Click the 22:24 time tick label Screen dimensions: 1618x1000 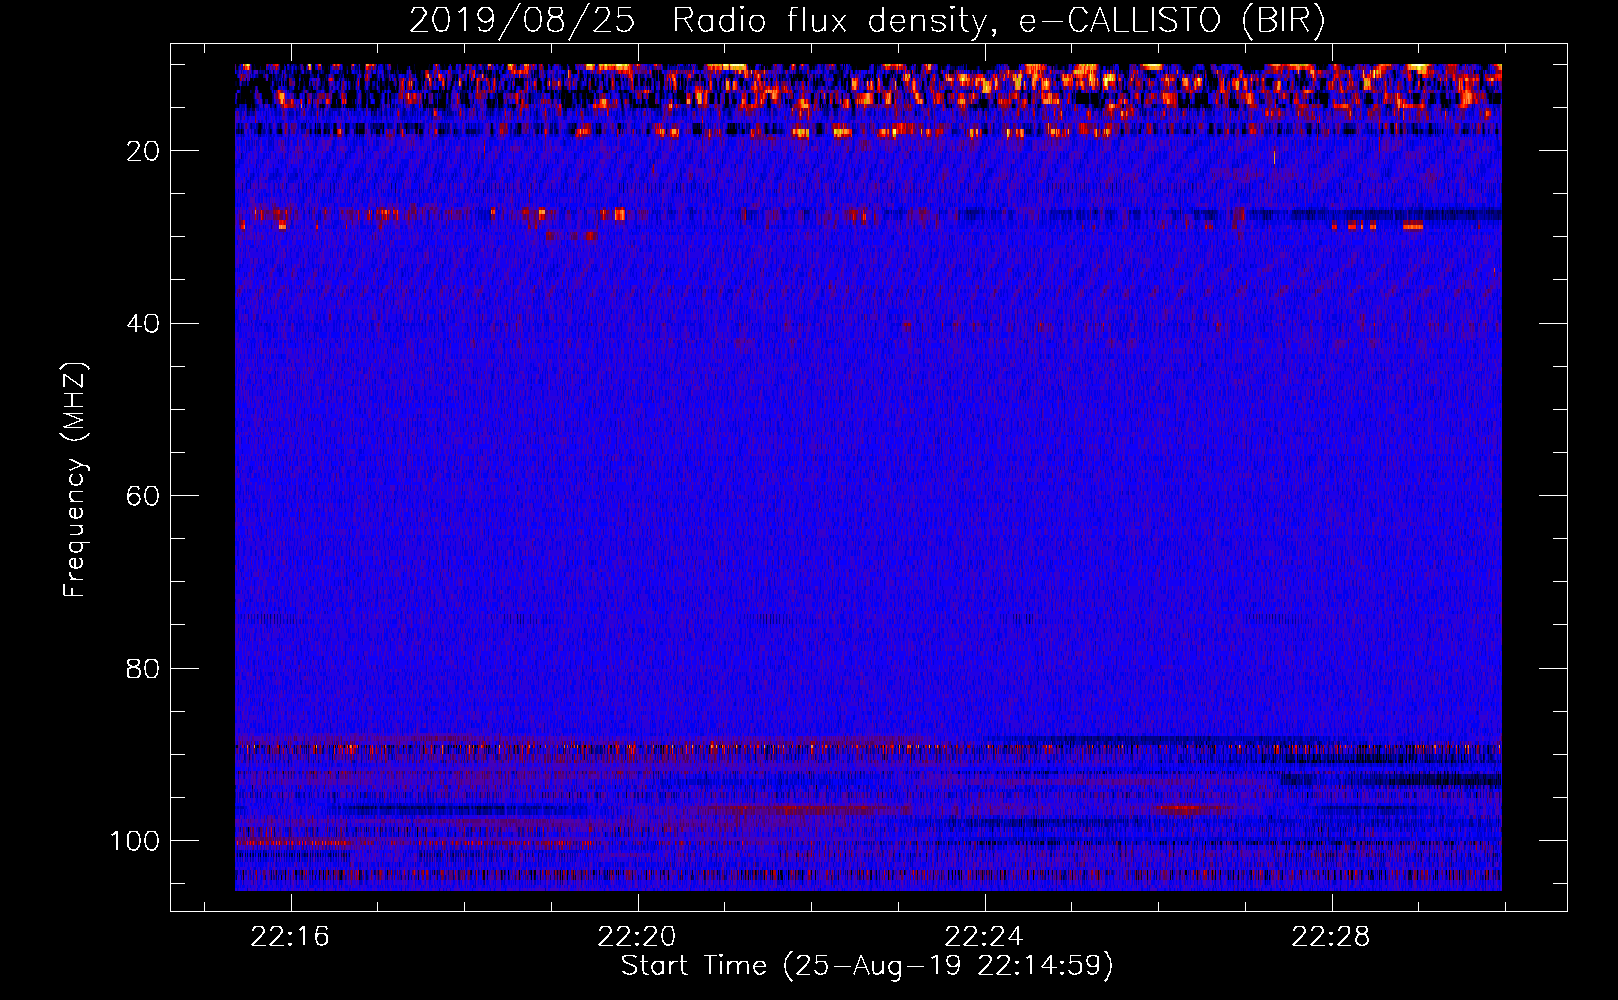[x=984, y=937]
